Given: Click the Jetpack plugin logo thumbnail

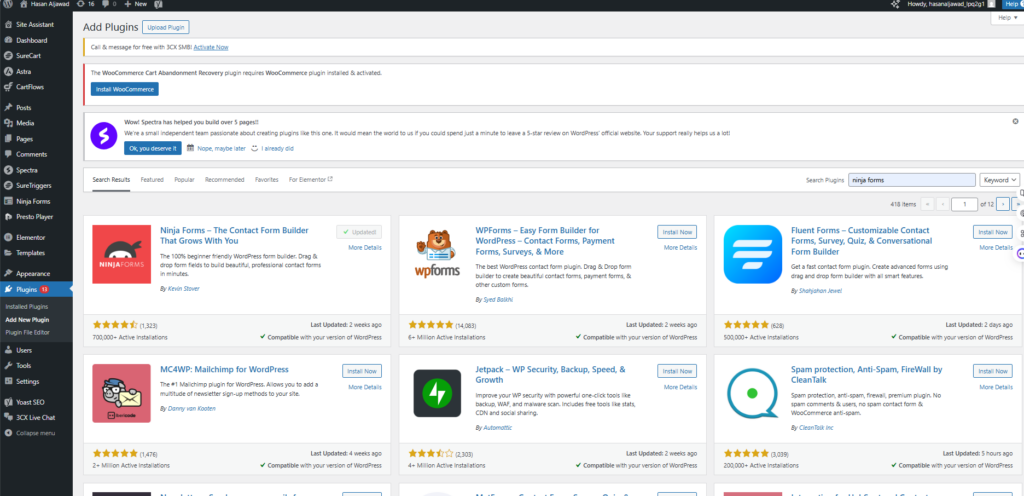Looking at the screenshot, I should point(437,393).
